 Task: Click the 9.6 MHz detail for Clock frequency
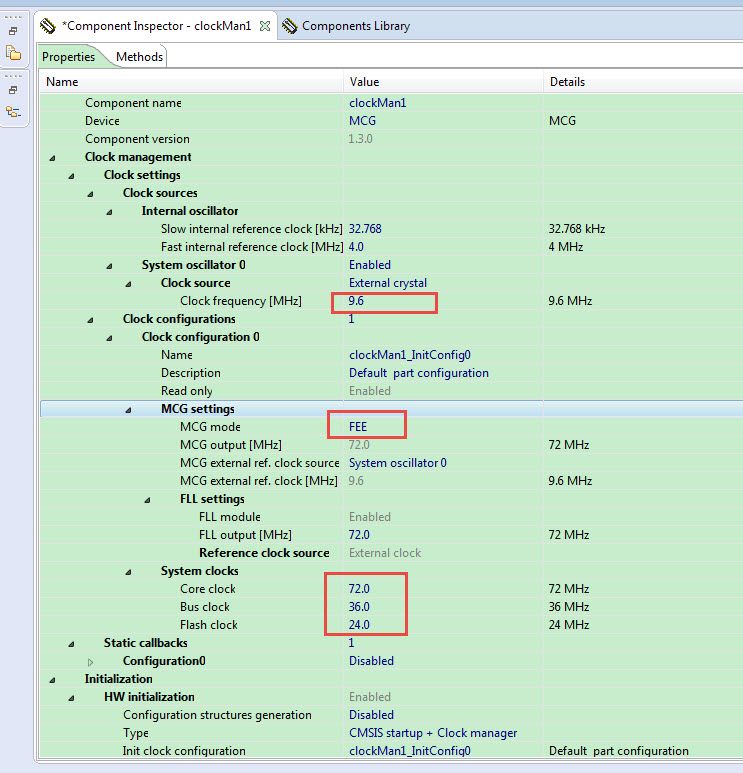pyautogui.click(x=570, y=301)
